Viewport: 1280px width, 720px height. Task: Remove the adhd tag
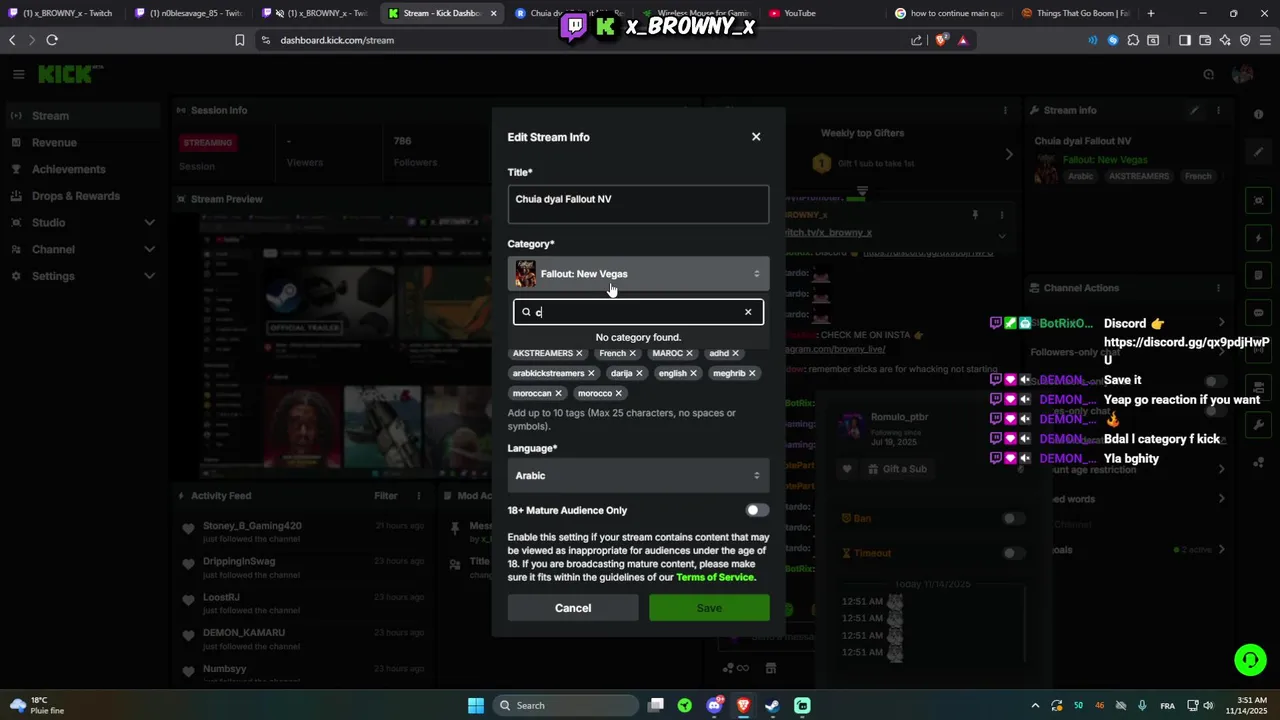(x=735, y=353)
